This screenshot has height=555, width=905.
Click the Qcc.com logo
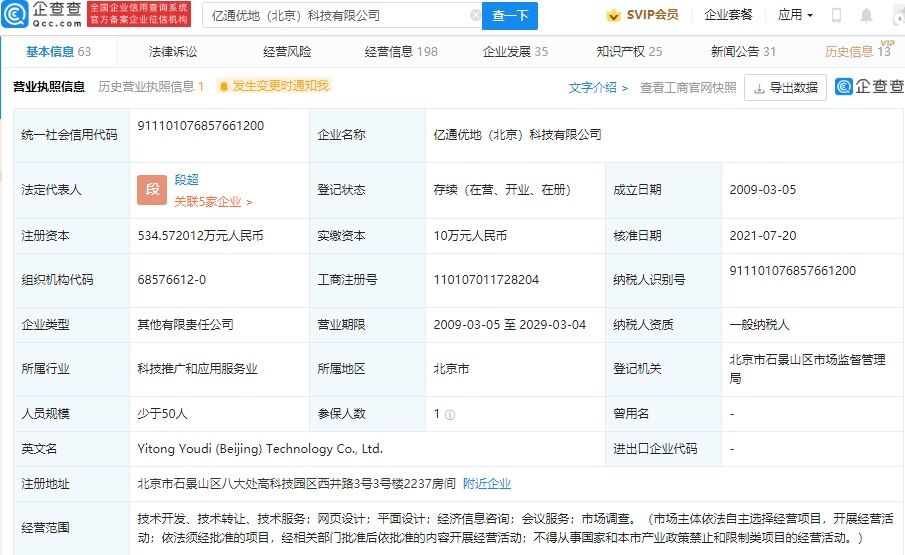[x=42, y=14]
